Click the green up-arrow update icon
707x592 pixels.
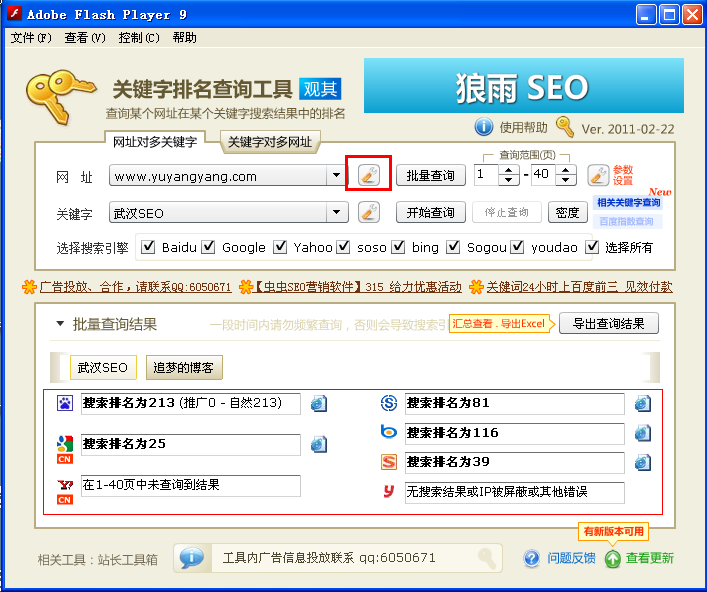coord(613,559)
